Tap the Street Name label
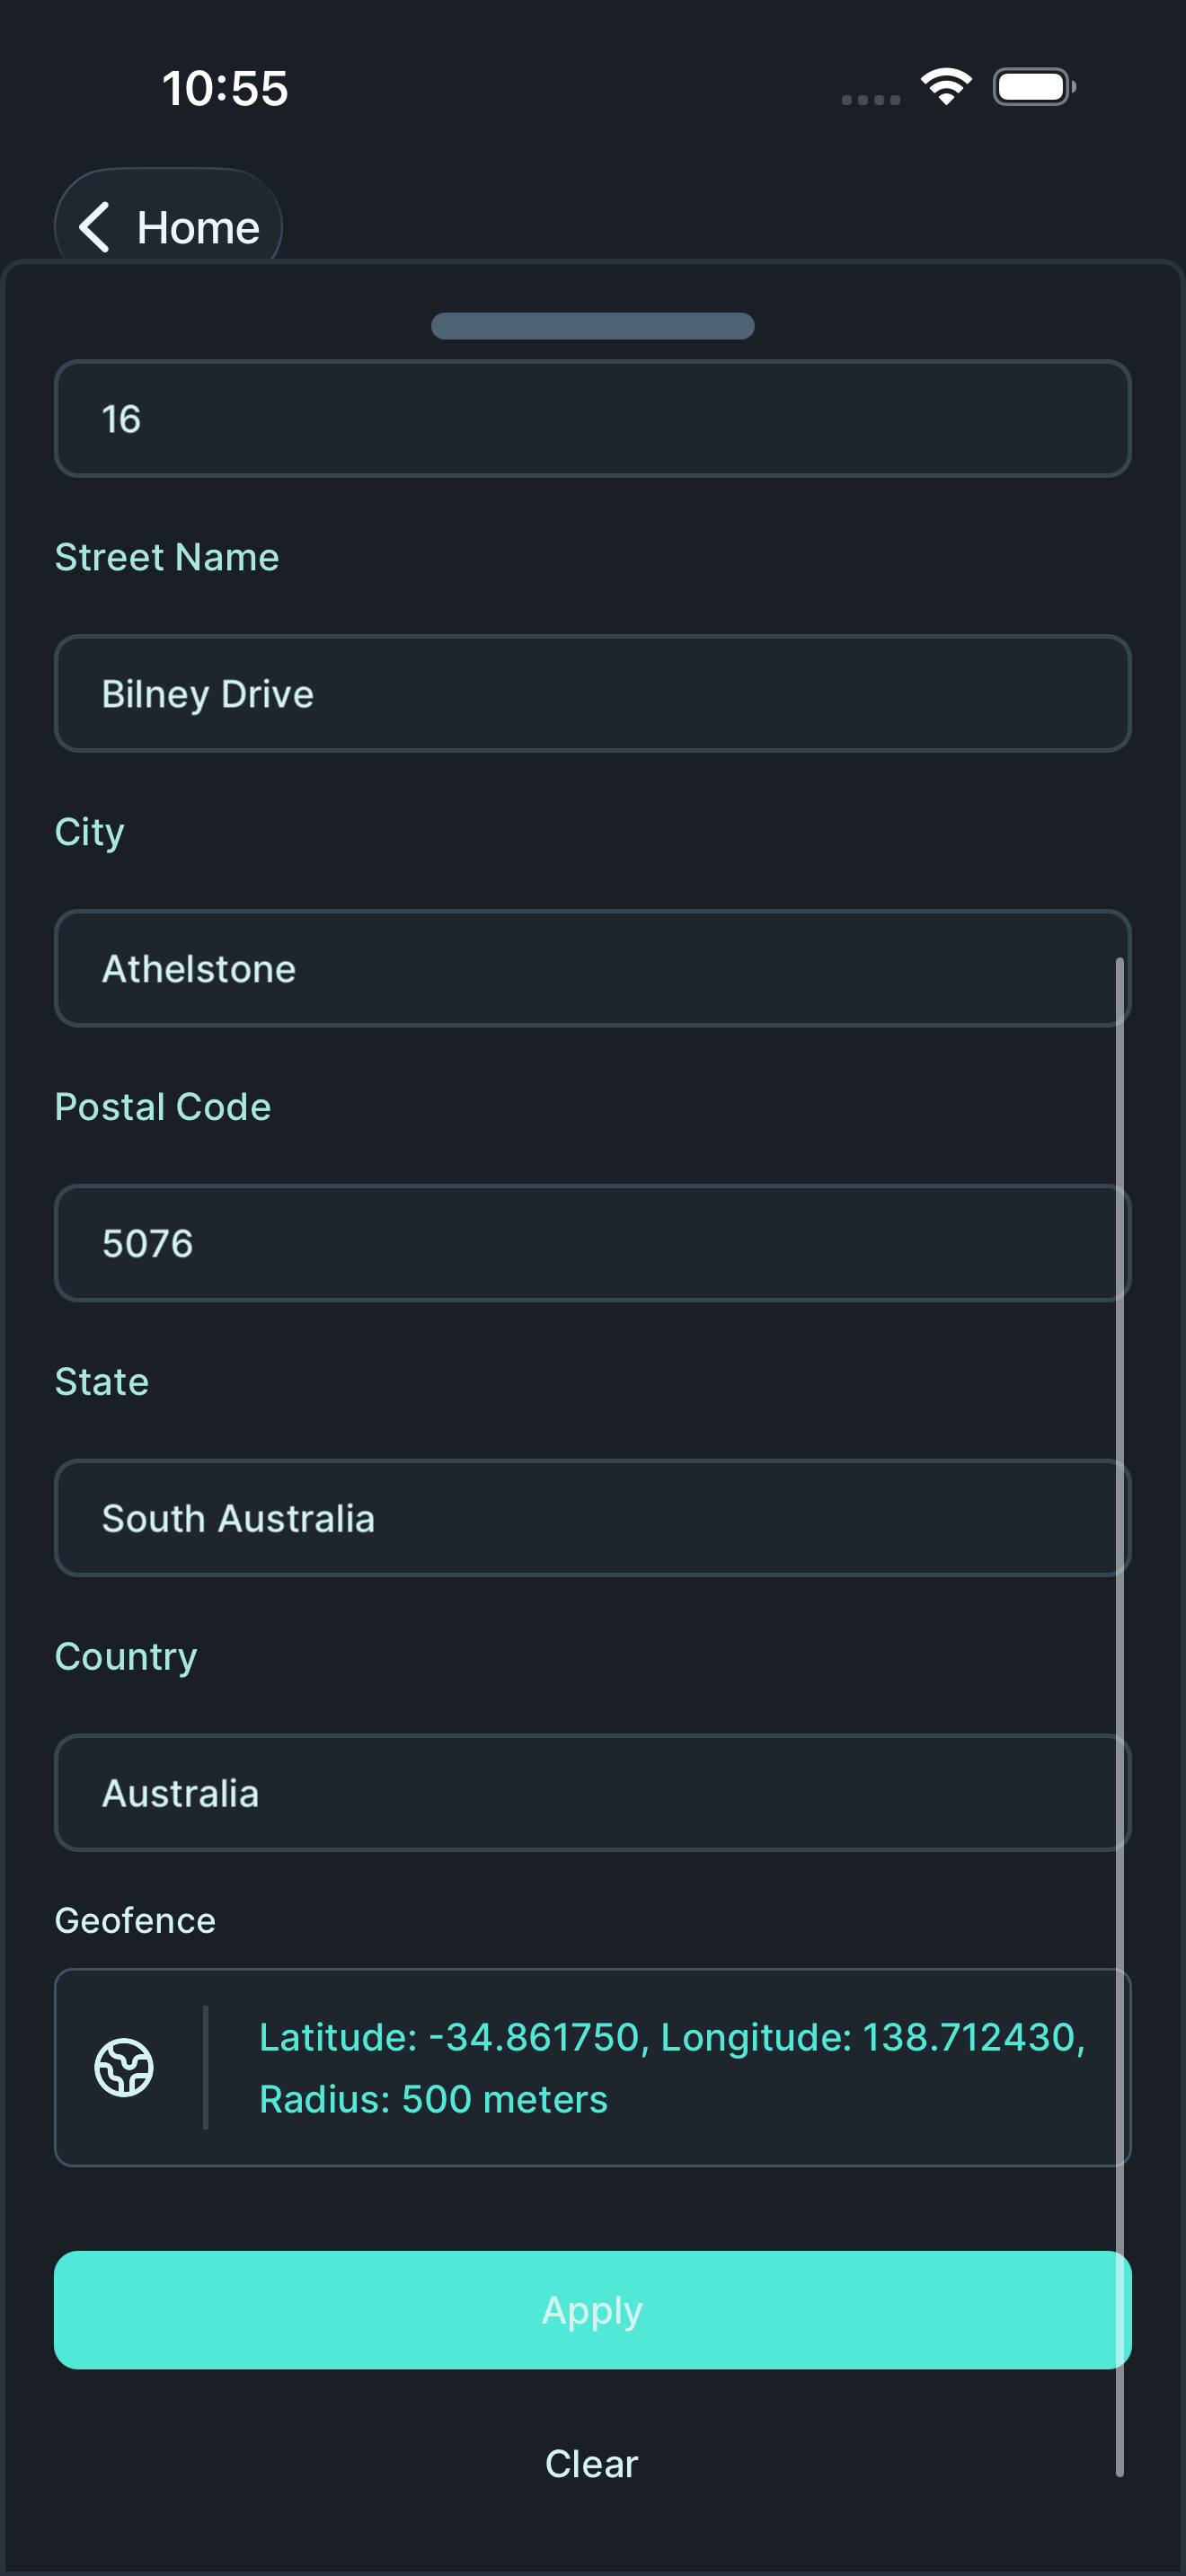This screenshot has height=2576, width=1186. (x=167, y=556)
